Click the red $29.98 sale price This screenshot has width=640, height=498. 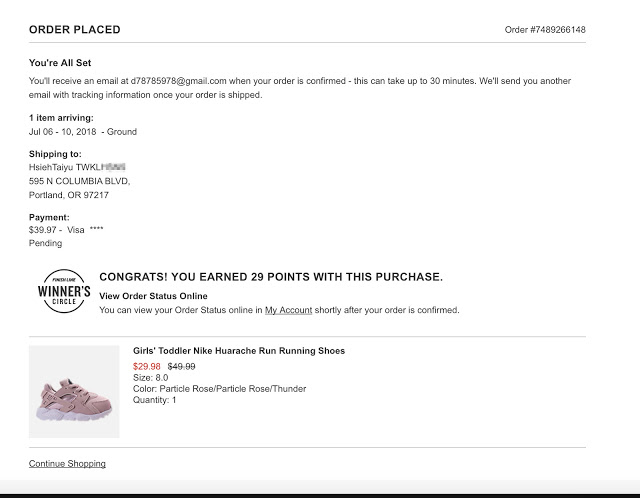147,366
